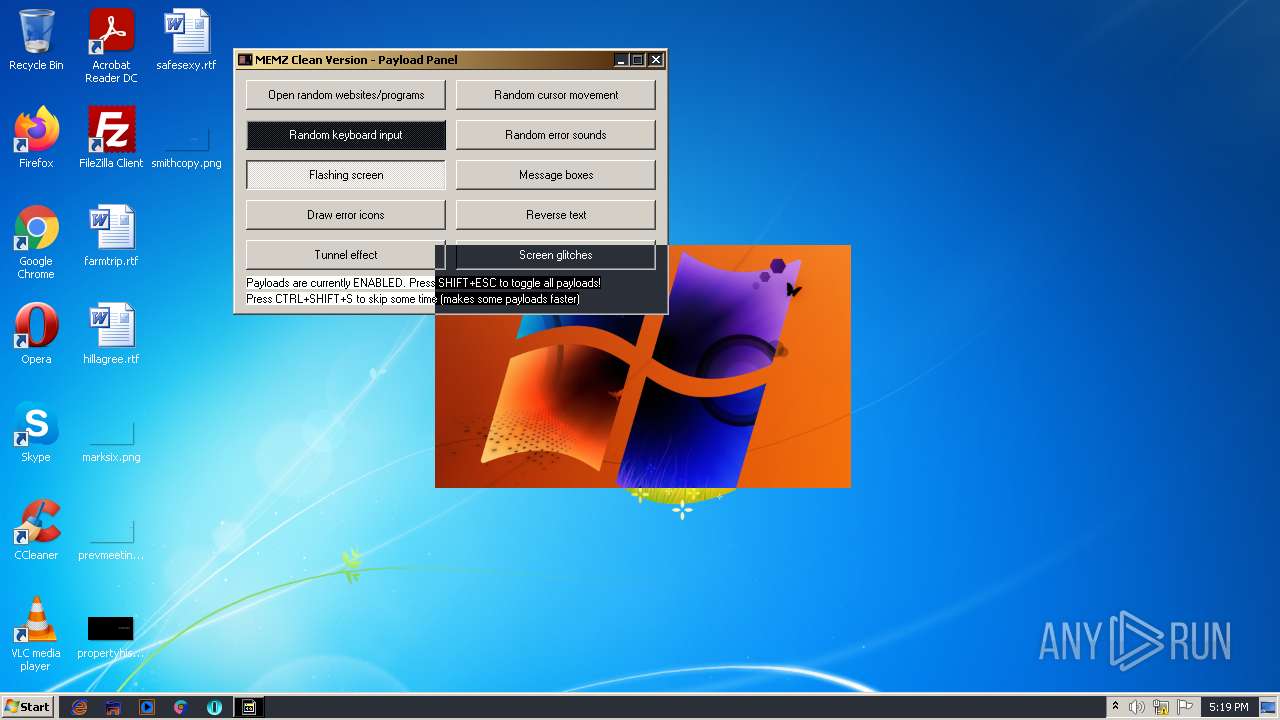1280x720 pixels.
Task: Select the MEMZ taskbar window button
Action: pos(249,707)
